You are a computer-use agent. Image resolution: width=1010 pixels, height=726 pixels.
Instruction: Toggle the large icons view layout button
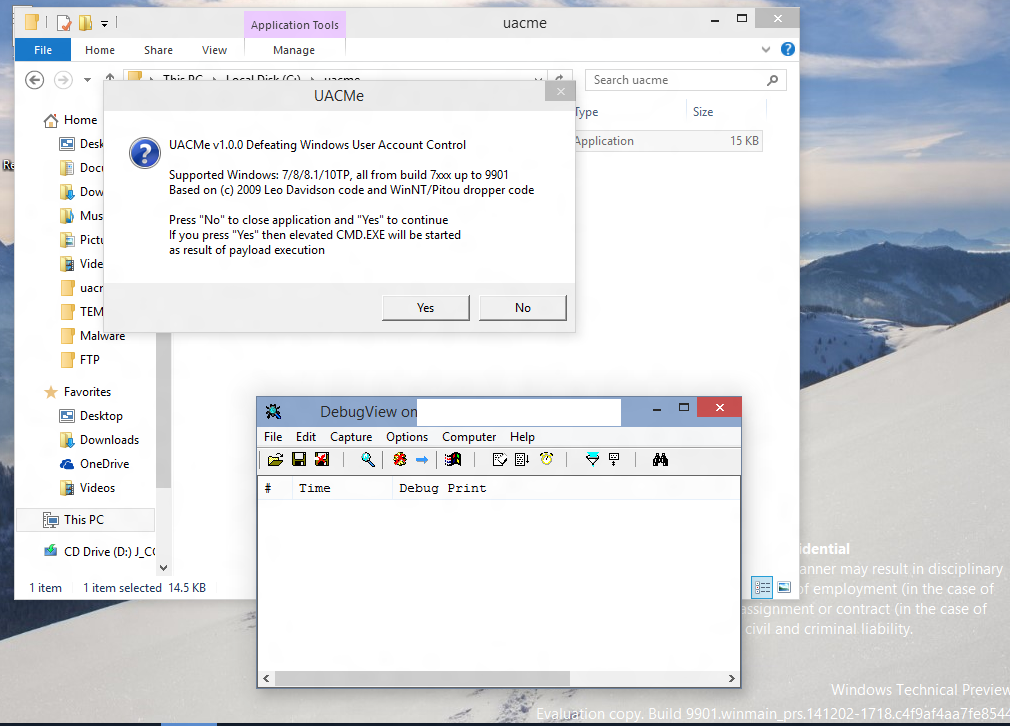point(784,587)
